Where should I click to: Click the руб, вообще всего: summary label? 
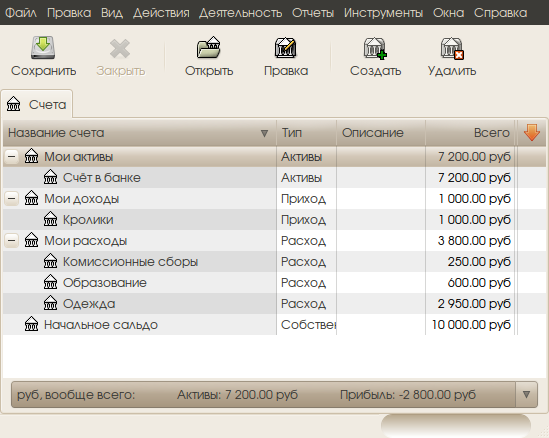(76, 395)
